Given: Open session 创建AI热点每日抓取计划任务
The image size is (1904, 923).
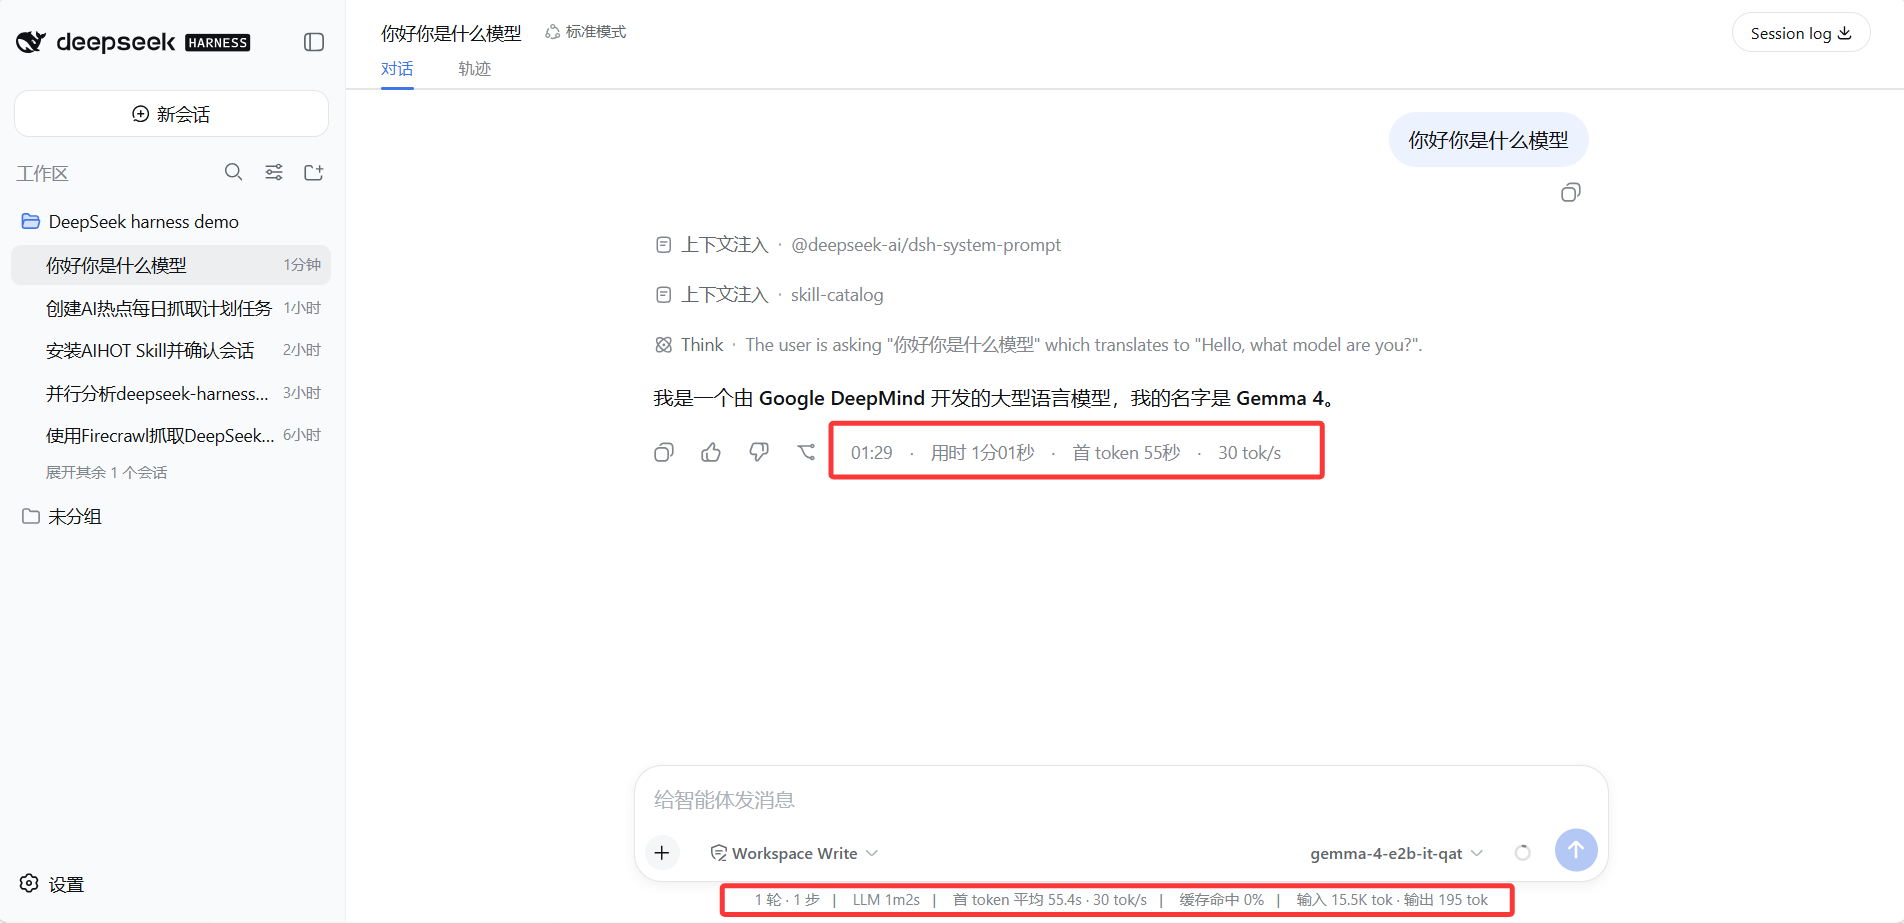Looking at the screenshot, I should [x=171, y=308].
